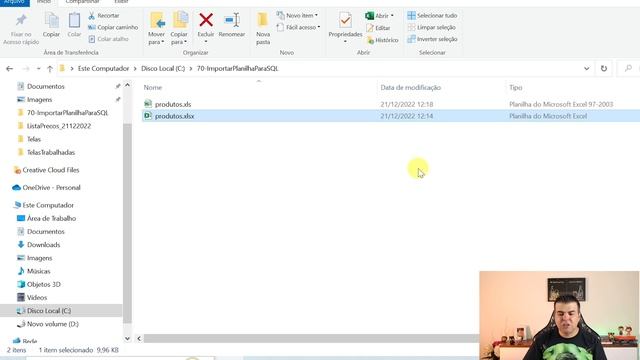Open Downloads in sidebar
This screenshot has height=360, width=640.
click(43, 245)
